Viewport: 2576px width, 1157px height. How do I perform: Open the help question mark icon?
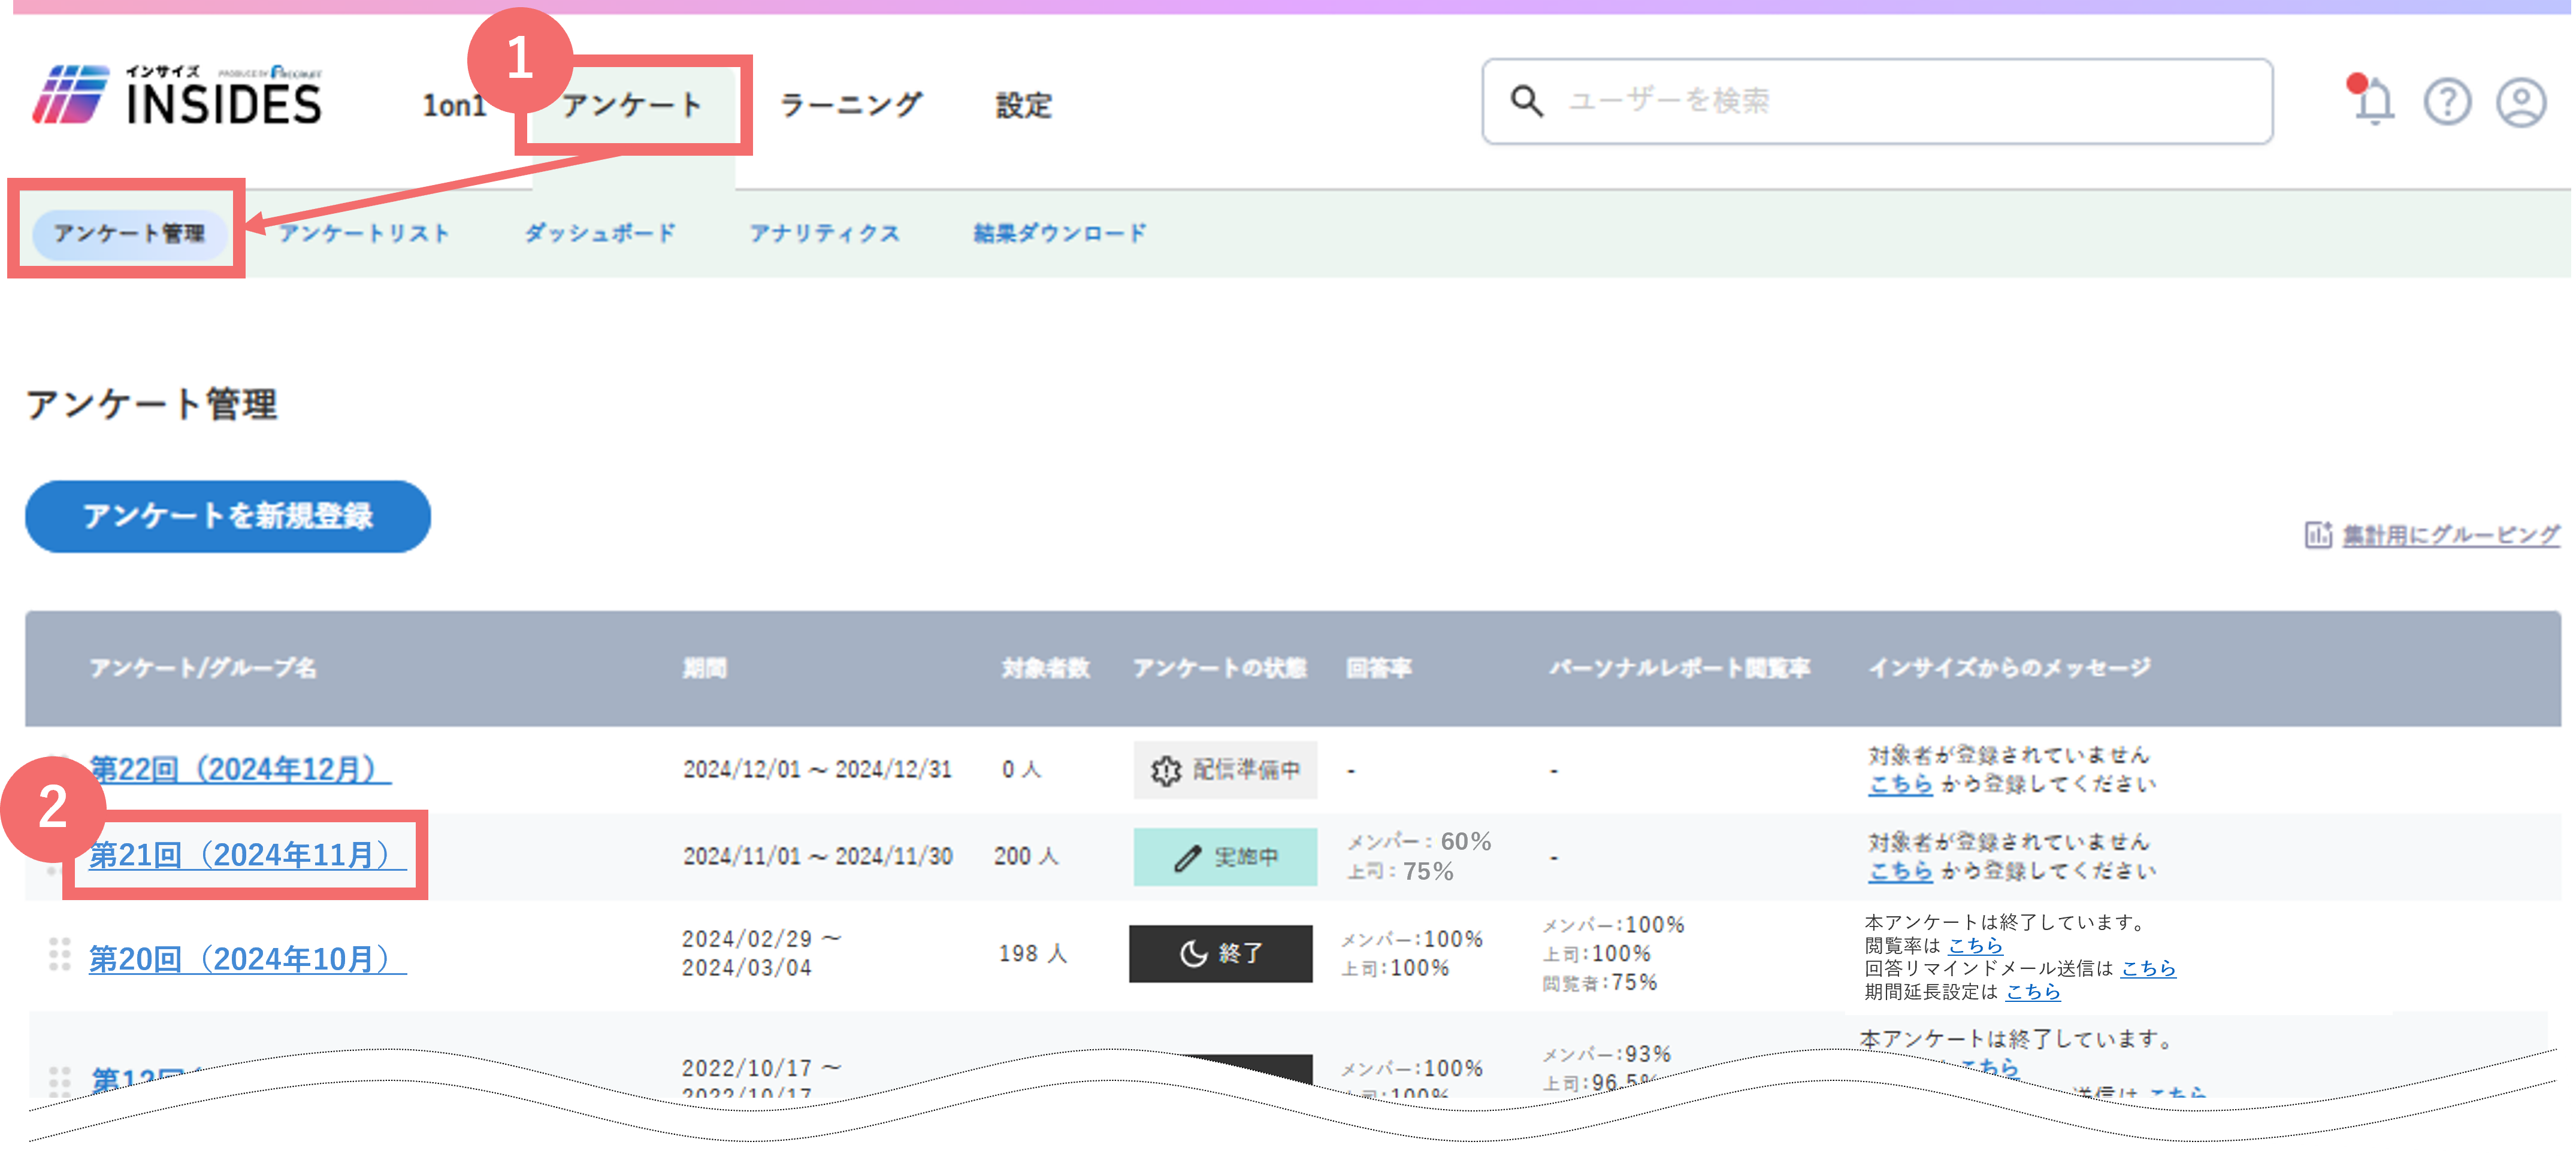click(2447, 102)
